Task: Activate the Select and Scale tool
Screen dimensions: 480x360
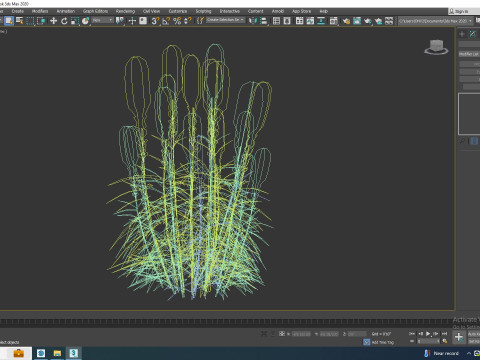Action: tap(75, 21)
